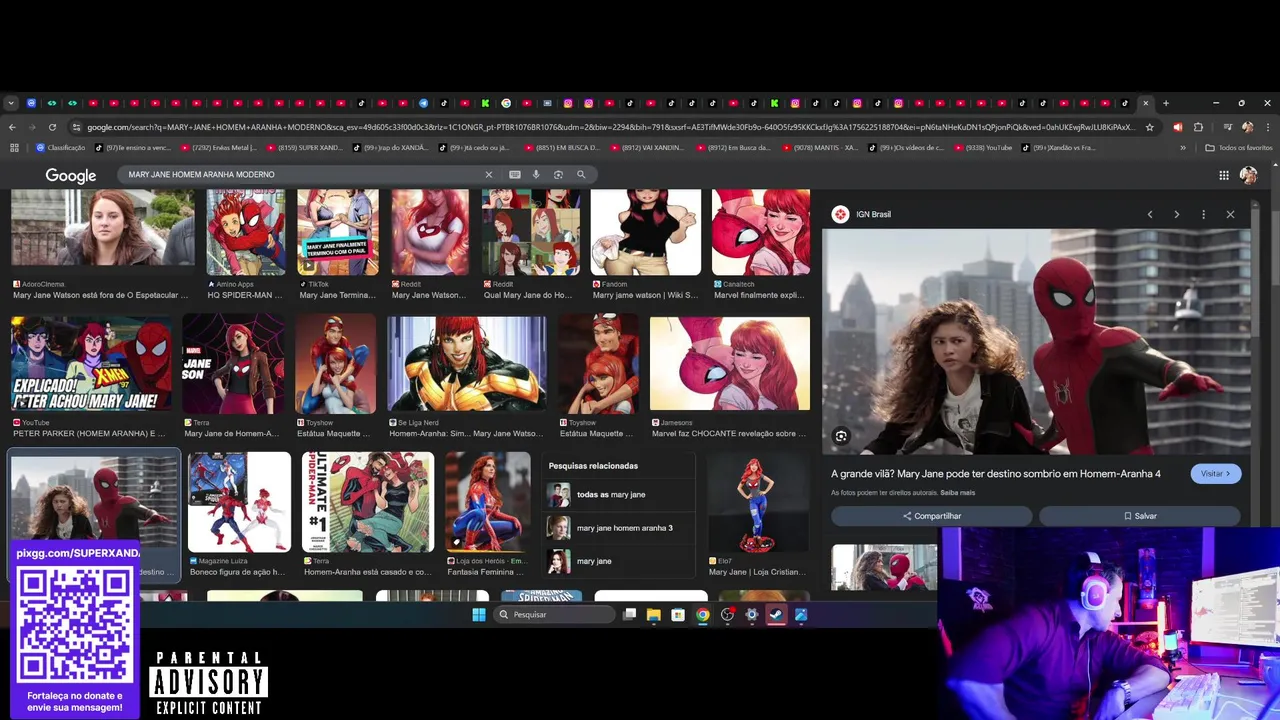Show next image in preview panel

[x=1176, y=214]
